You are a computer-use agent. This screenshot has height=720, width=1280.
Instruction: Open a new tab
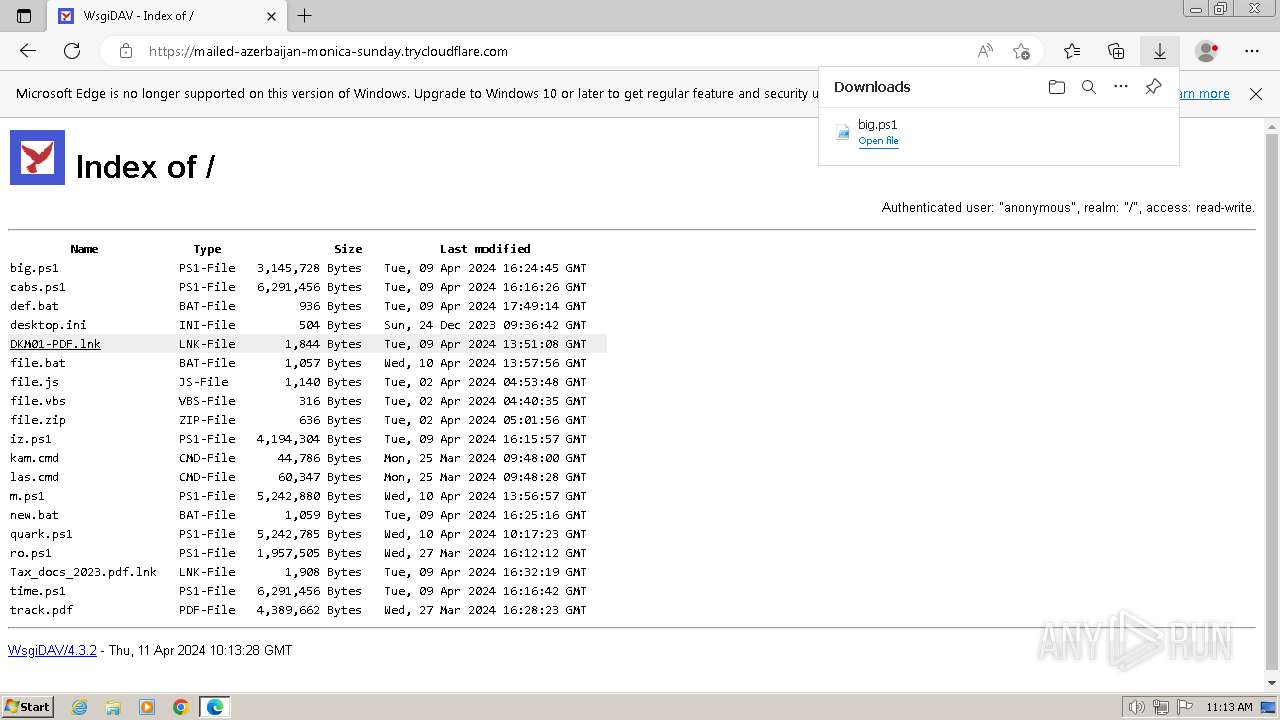(x=305, y=16)
